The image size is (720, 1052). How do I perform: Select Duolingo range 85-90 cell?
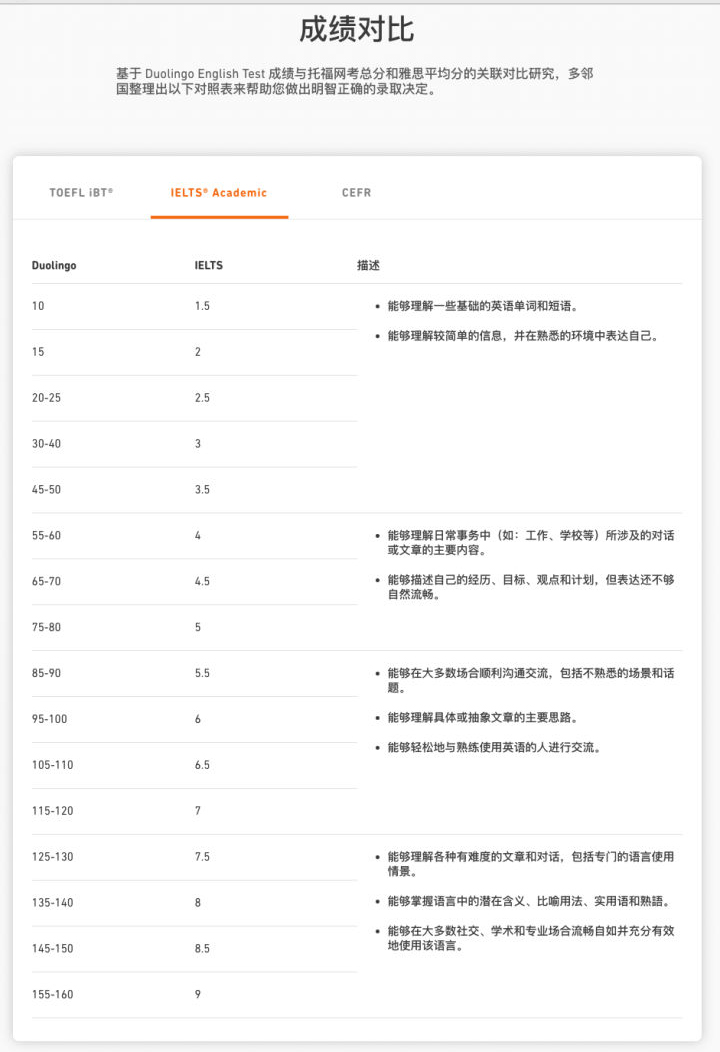pos(46,673)
